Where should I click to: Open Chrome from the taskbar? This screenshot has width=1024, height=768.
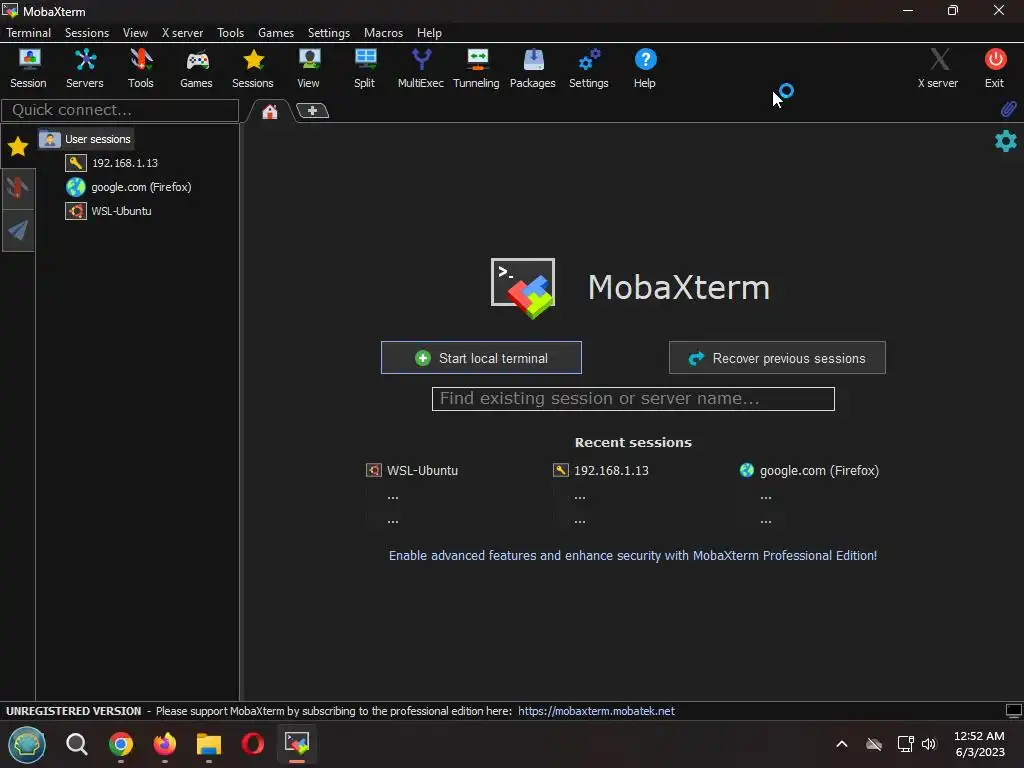121,744
